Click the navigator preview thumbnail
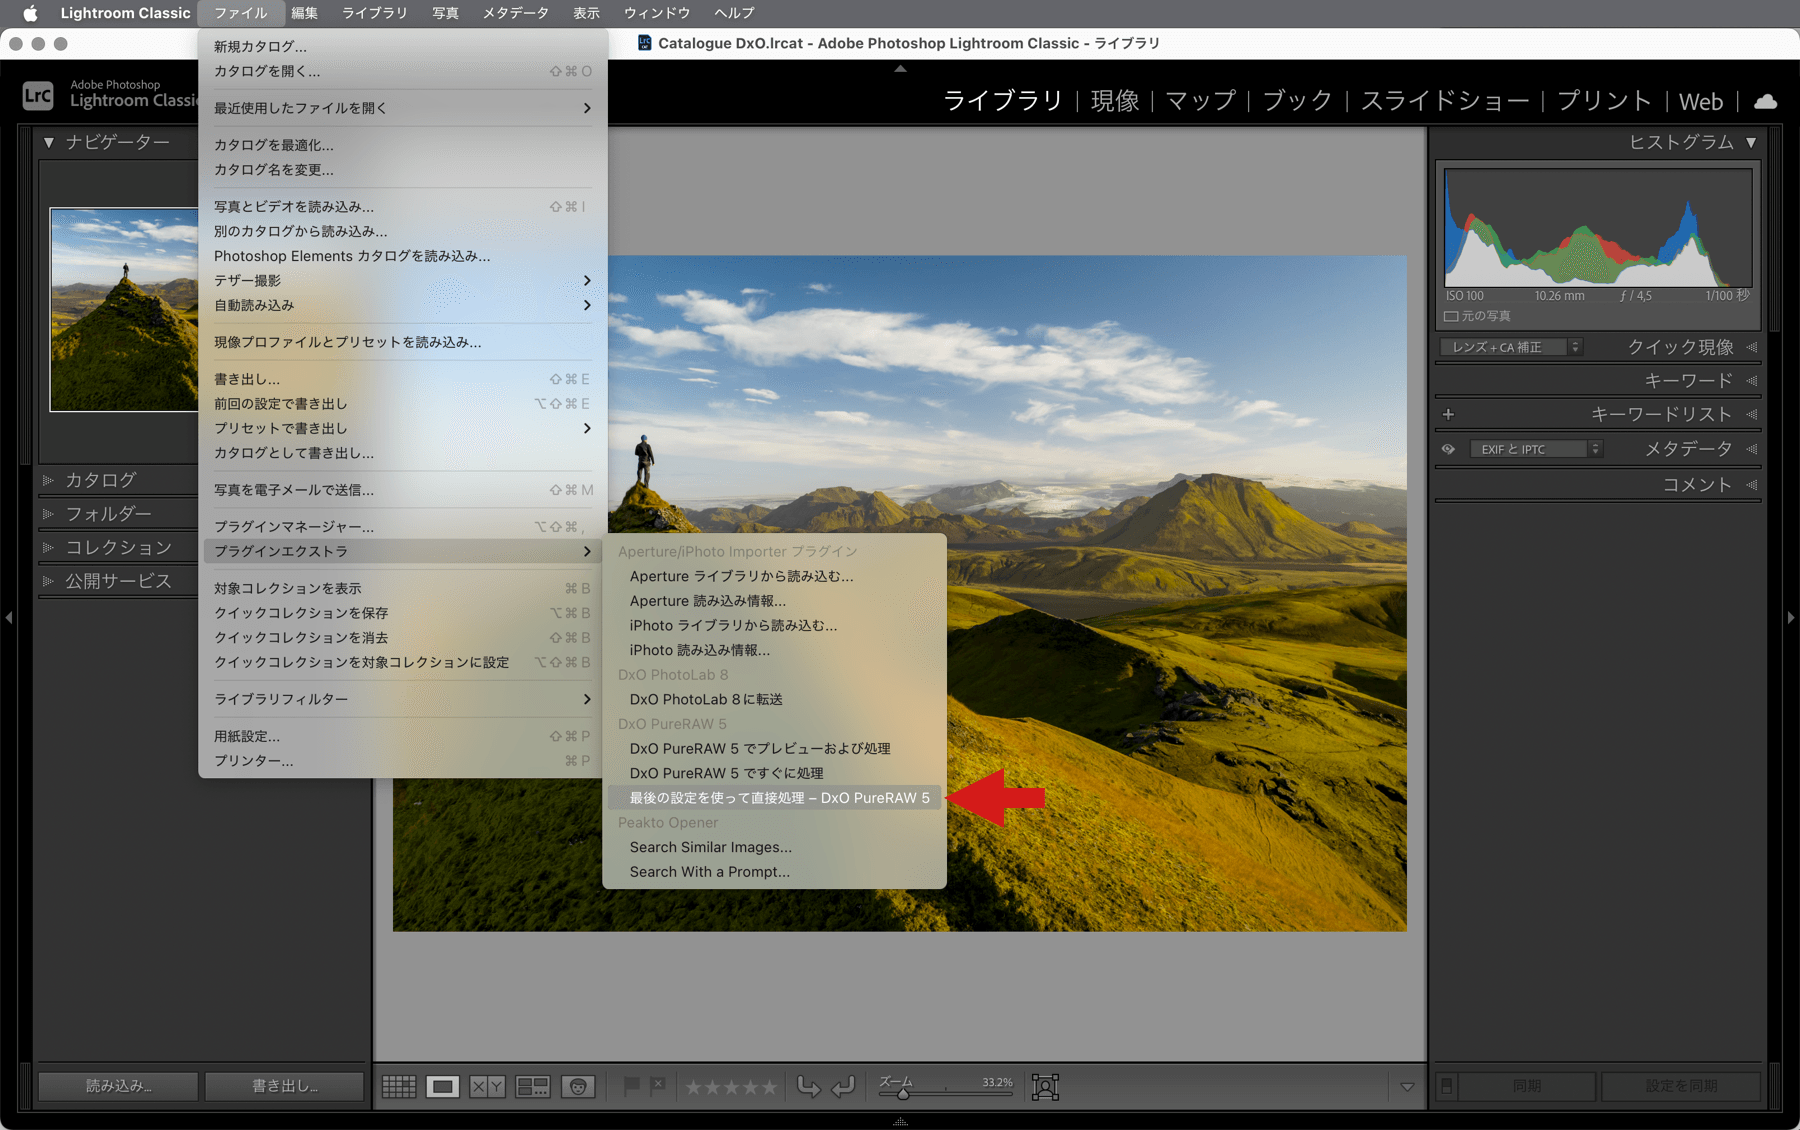The height and width of the screenshot is (1130, 1800). [124, 310]
